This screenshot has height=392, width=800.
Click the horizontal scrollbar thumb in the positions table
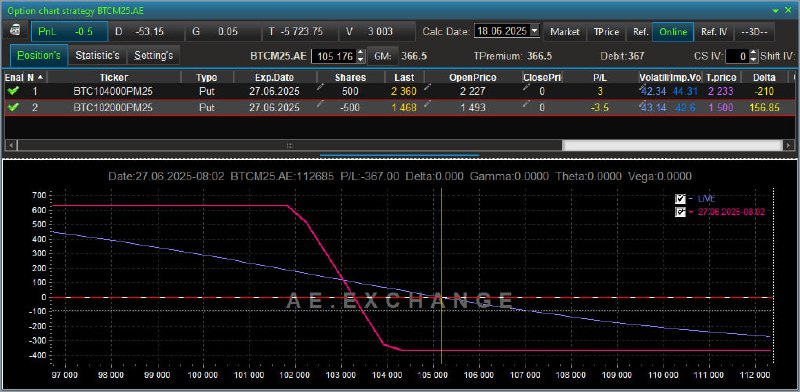[x=289, y=145]
